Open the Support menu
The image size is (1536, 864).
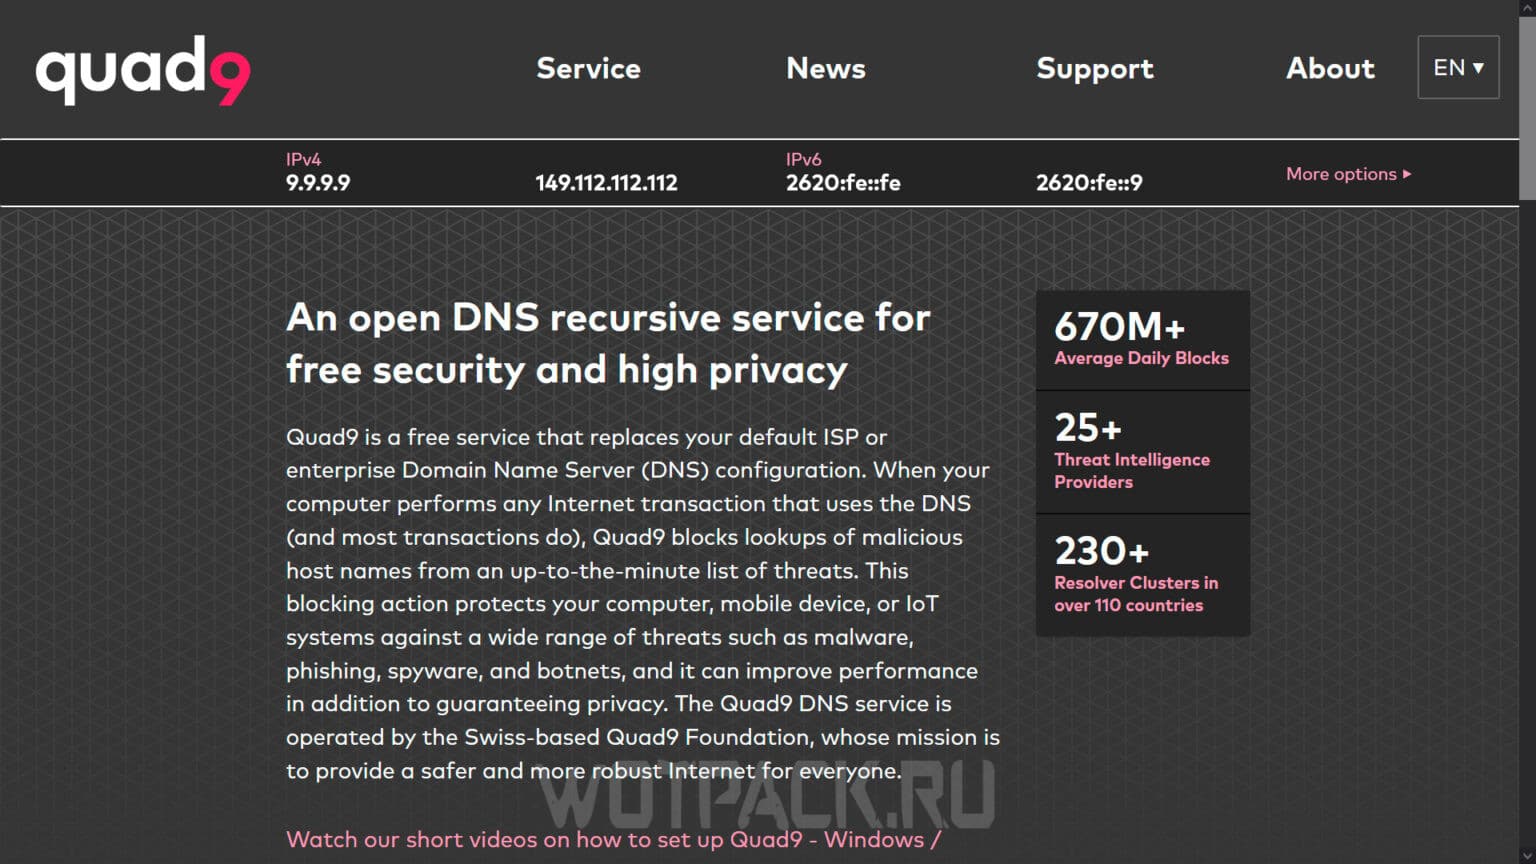coord(1095,68)
